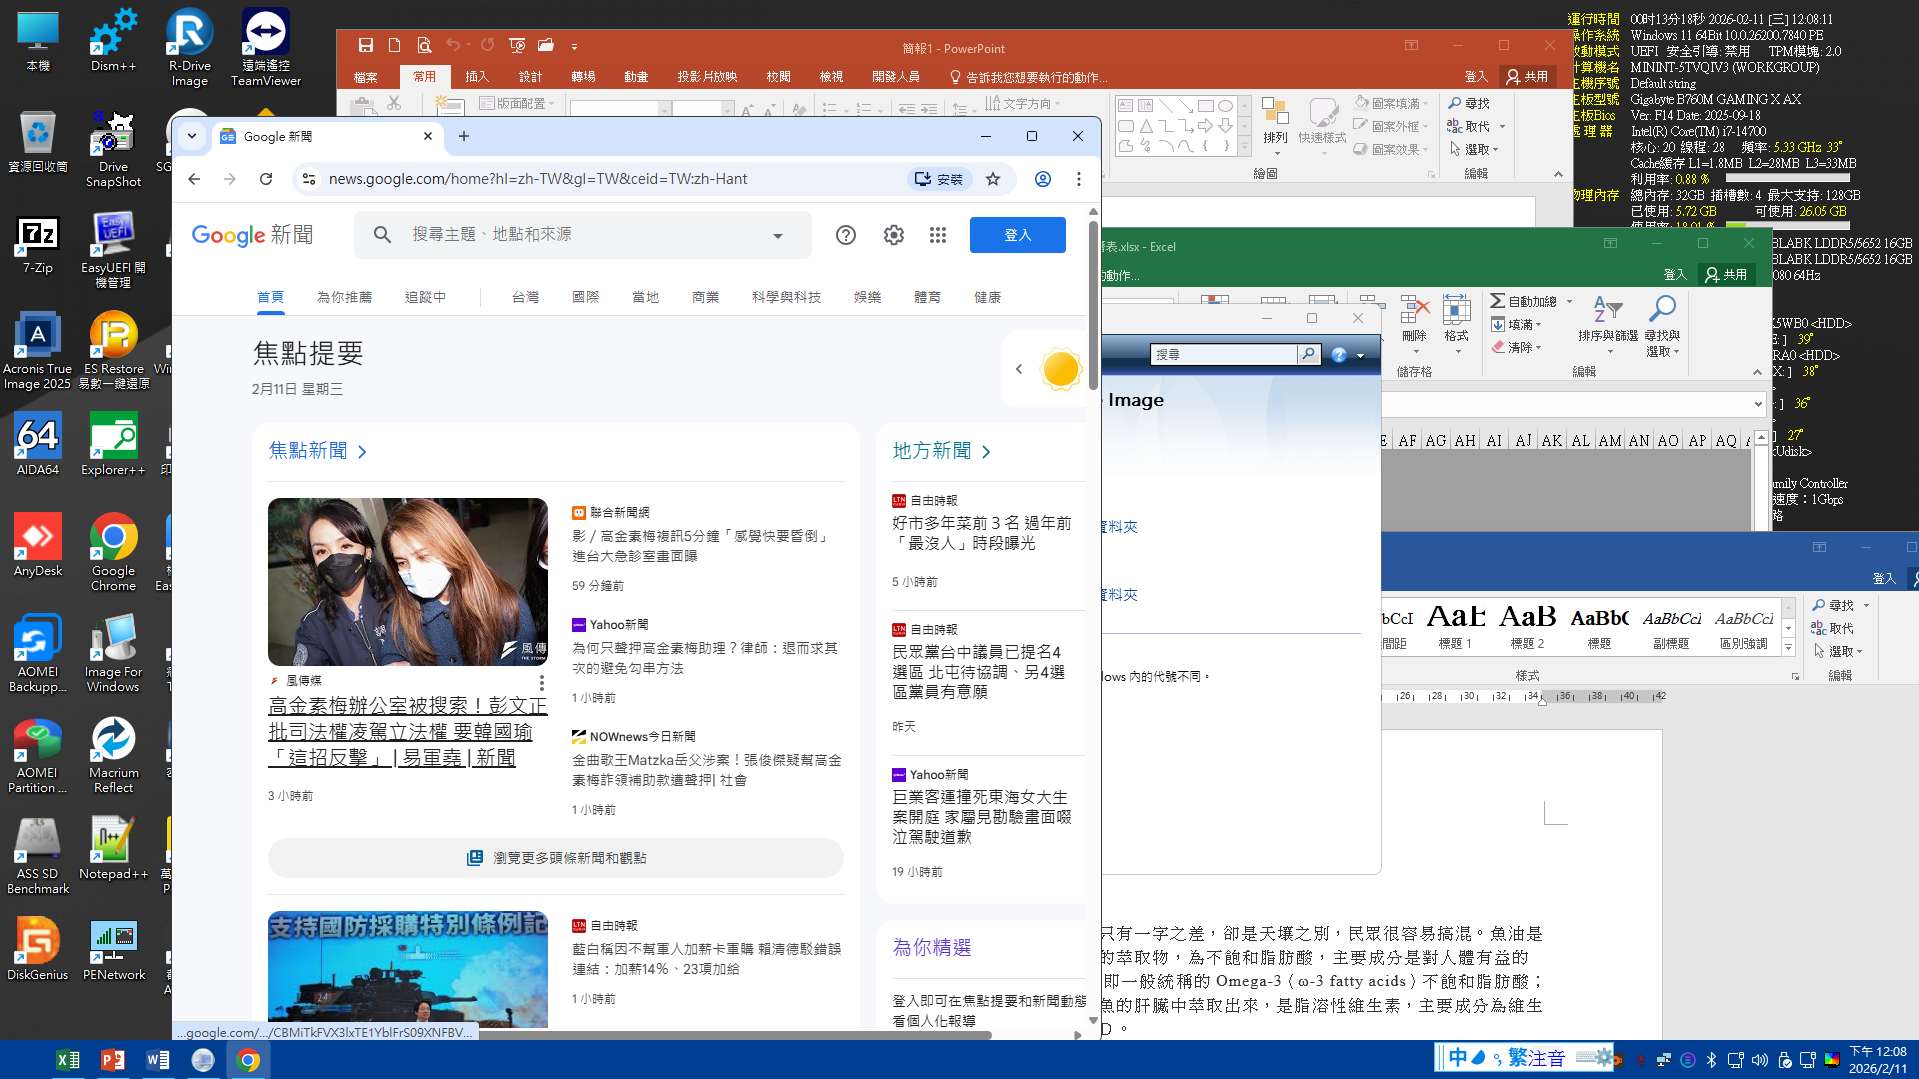Viewport: 1919px width, 1079px height.
Task: Click the news search input field
Action: [x=580, y=235]
